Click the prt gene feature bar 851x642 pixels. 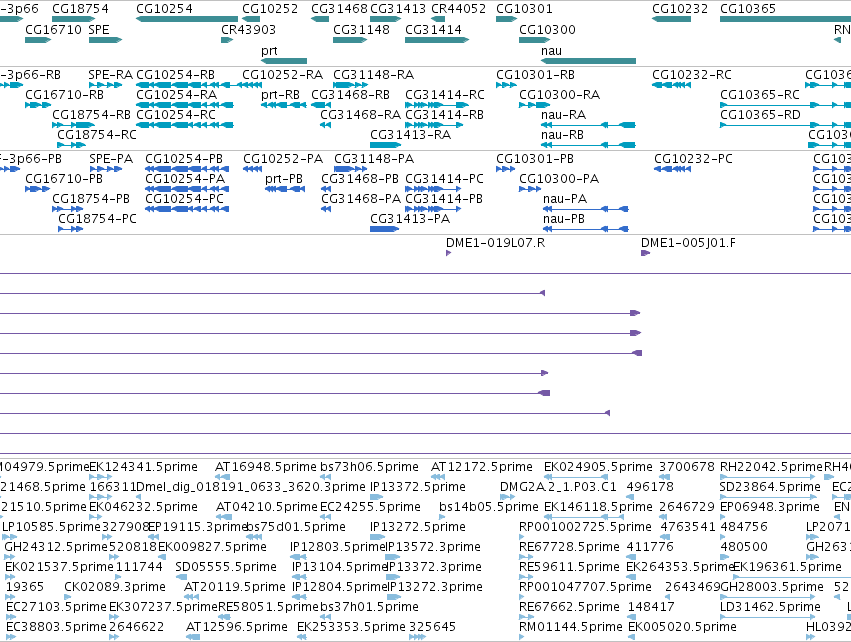pos(284,61)
